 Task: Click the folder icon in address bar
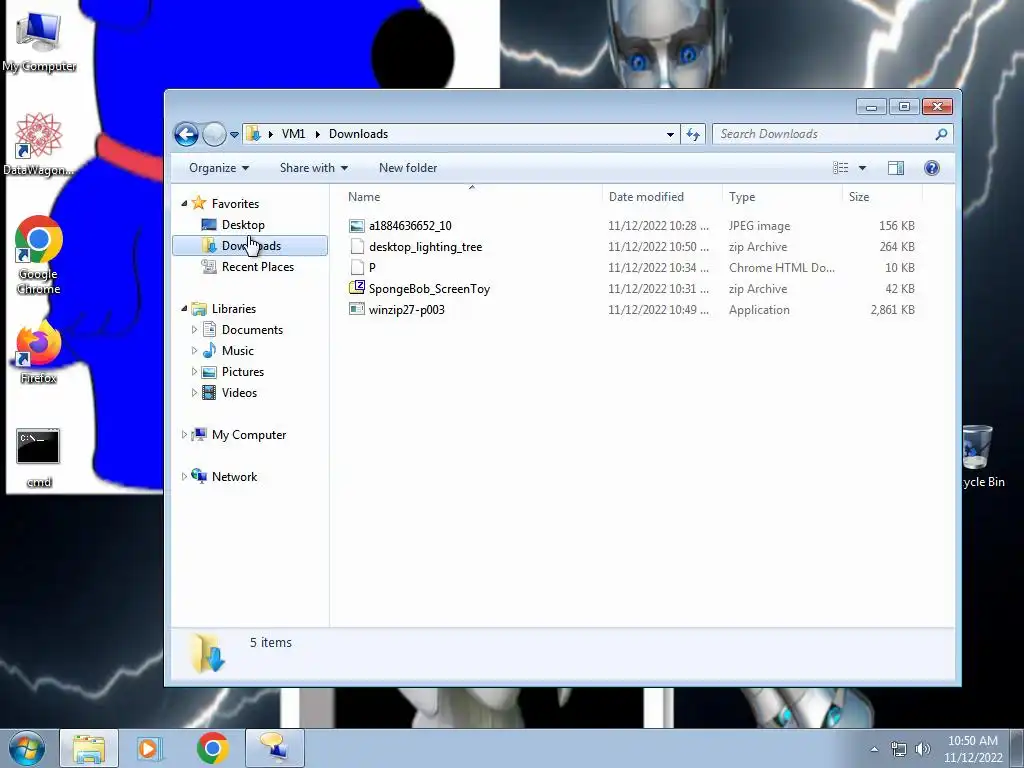pos(253,134)
